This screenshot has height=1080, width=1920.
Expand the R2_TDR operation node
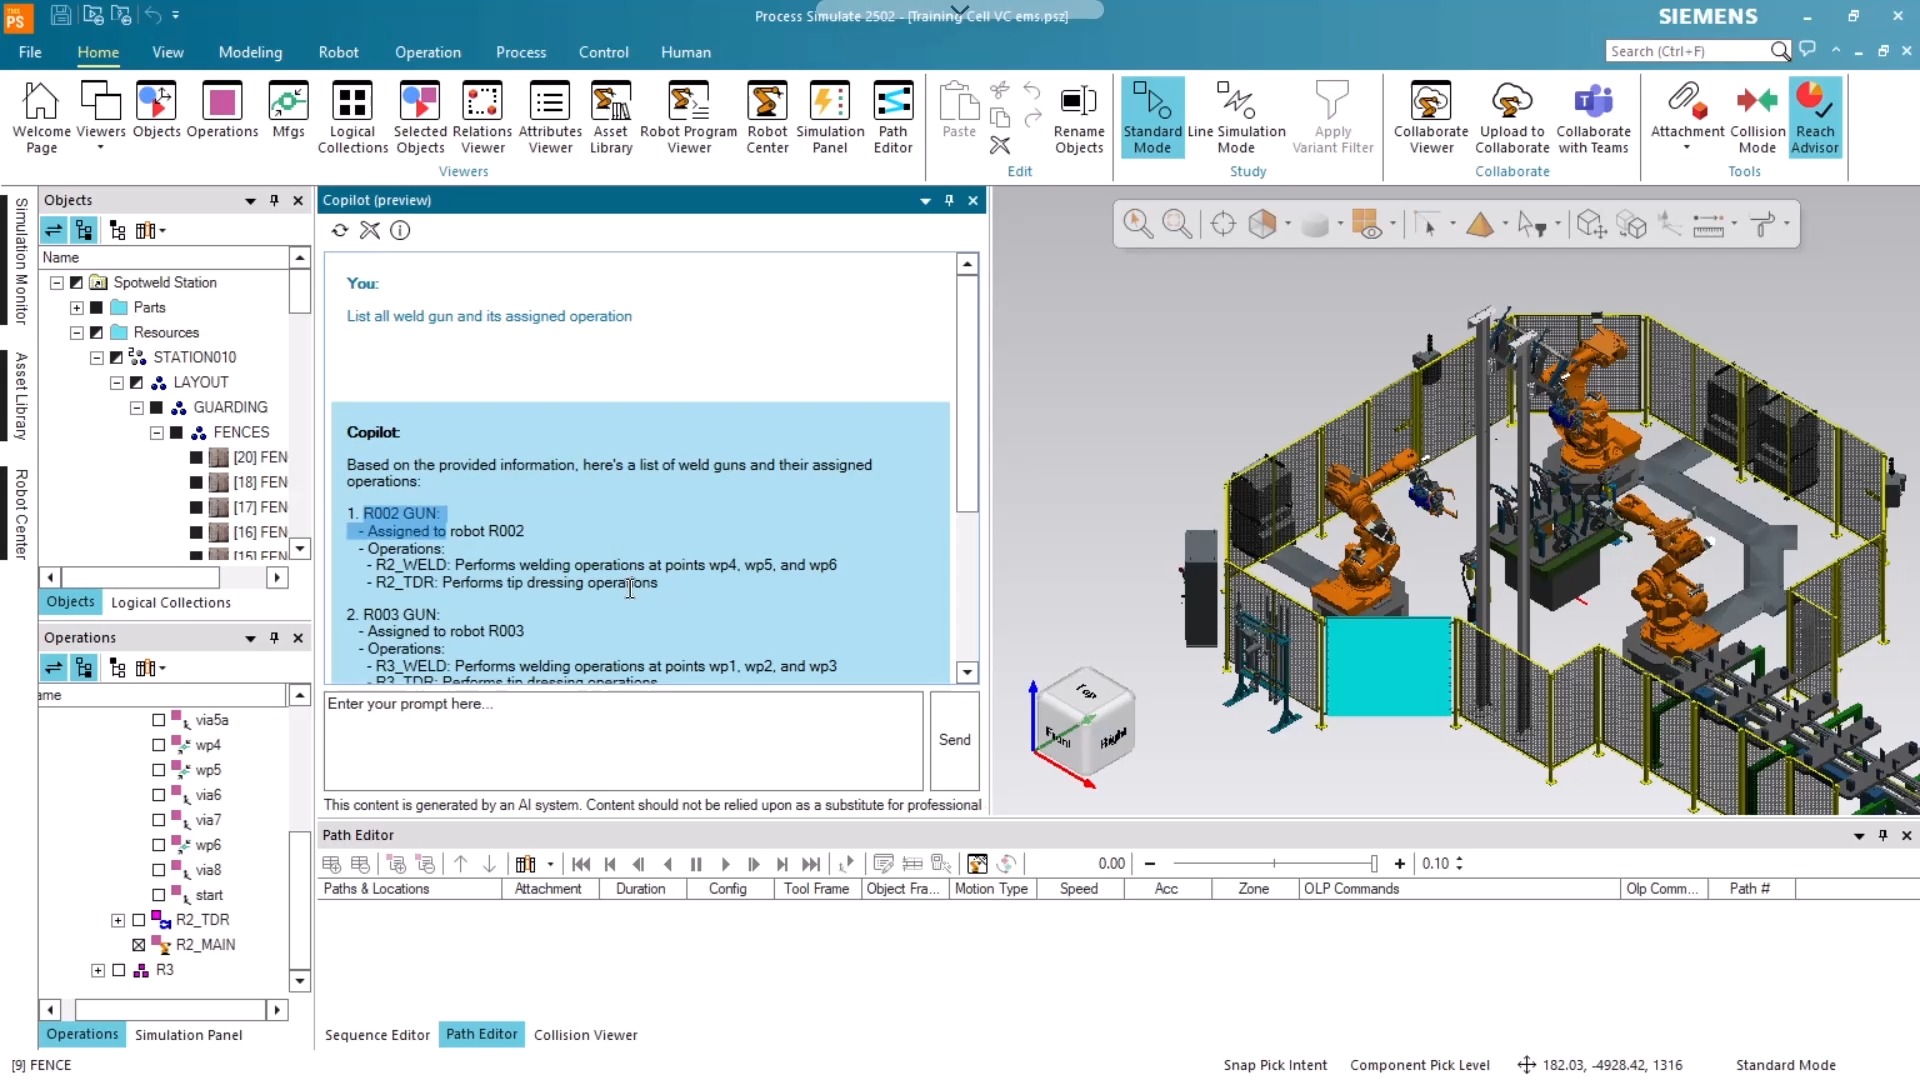coord(118,920)
